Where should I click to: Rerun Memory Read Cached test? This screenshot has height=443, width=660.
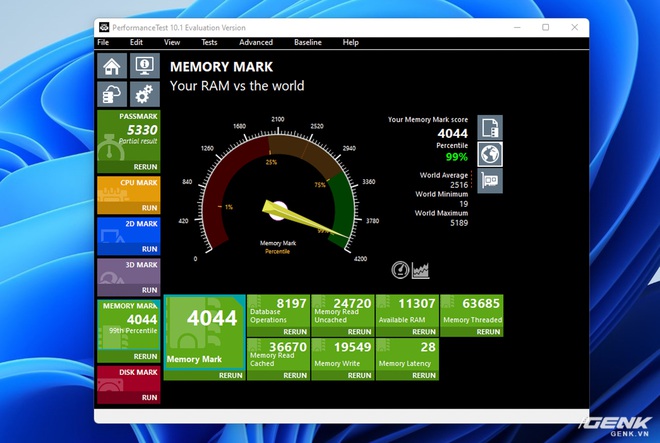coord(295,375)
